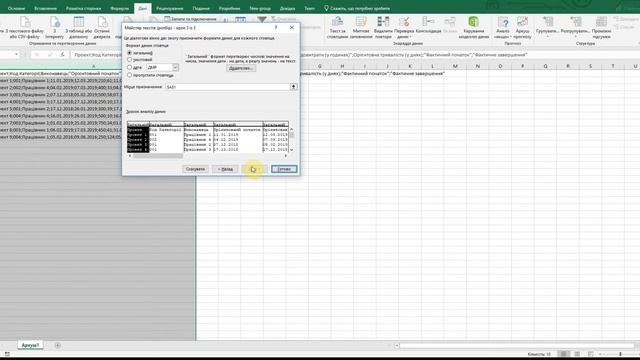
Task: Click the Advanced button in wizard
Action: click(x=241, y=68)
